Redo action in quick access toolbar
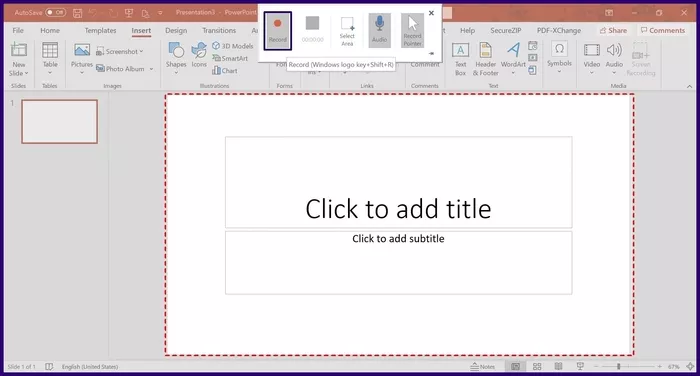Image resolution: width=700 pixels, height=376 pixels. point(113,13)
